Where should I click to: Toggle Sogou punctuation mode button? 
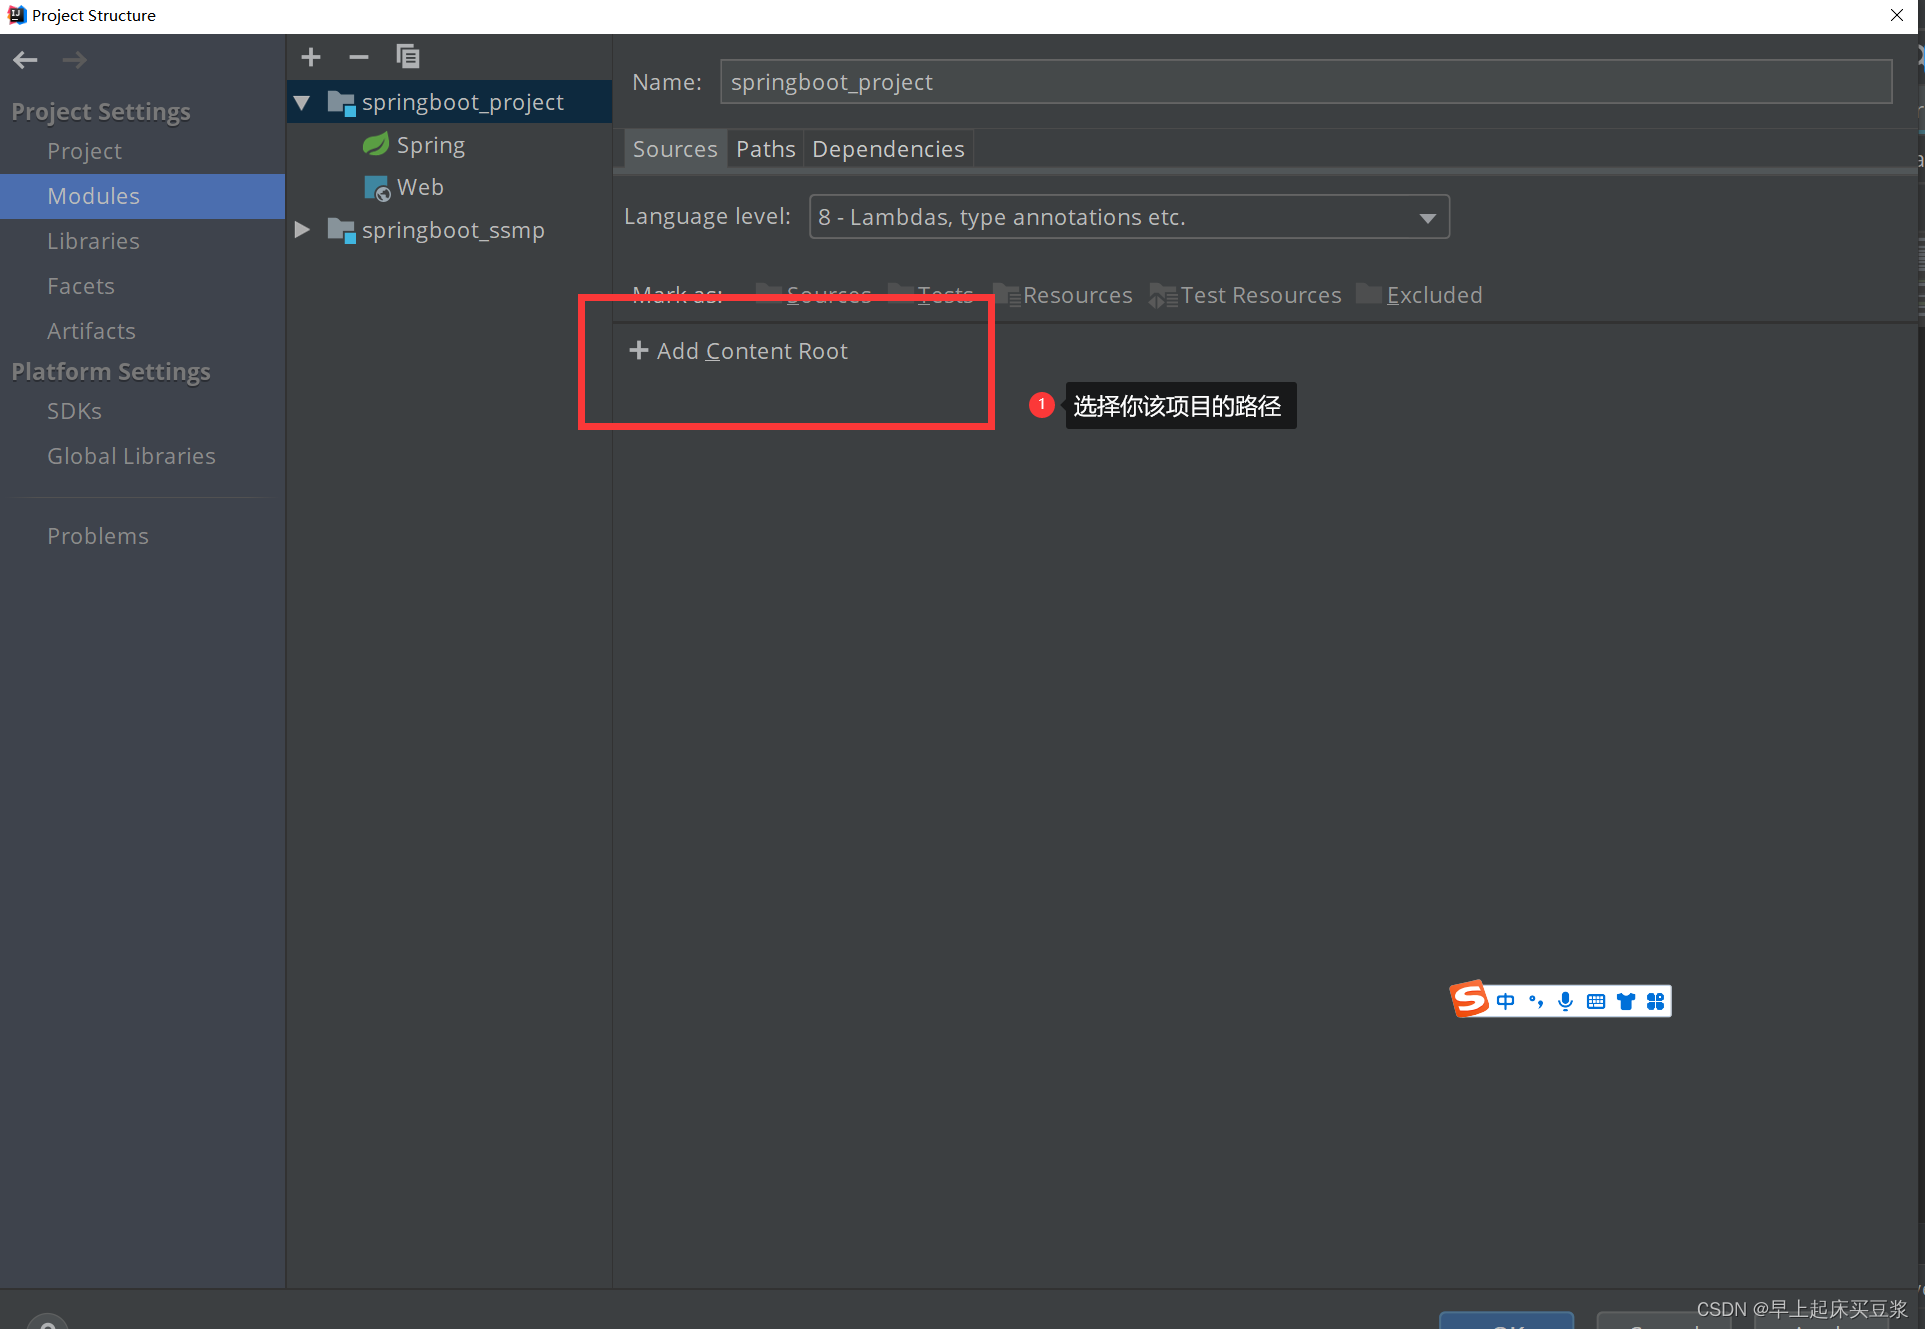click(1535, 1001)
